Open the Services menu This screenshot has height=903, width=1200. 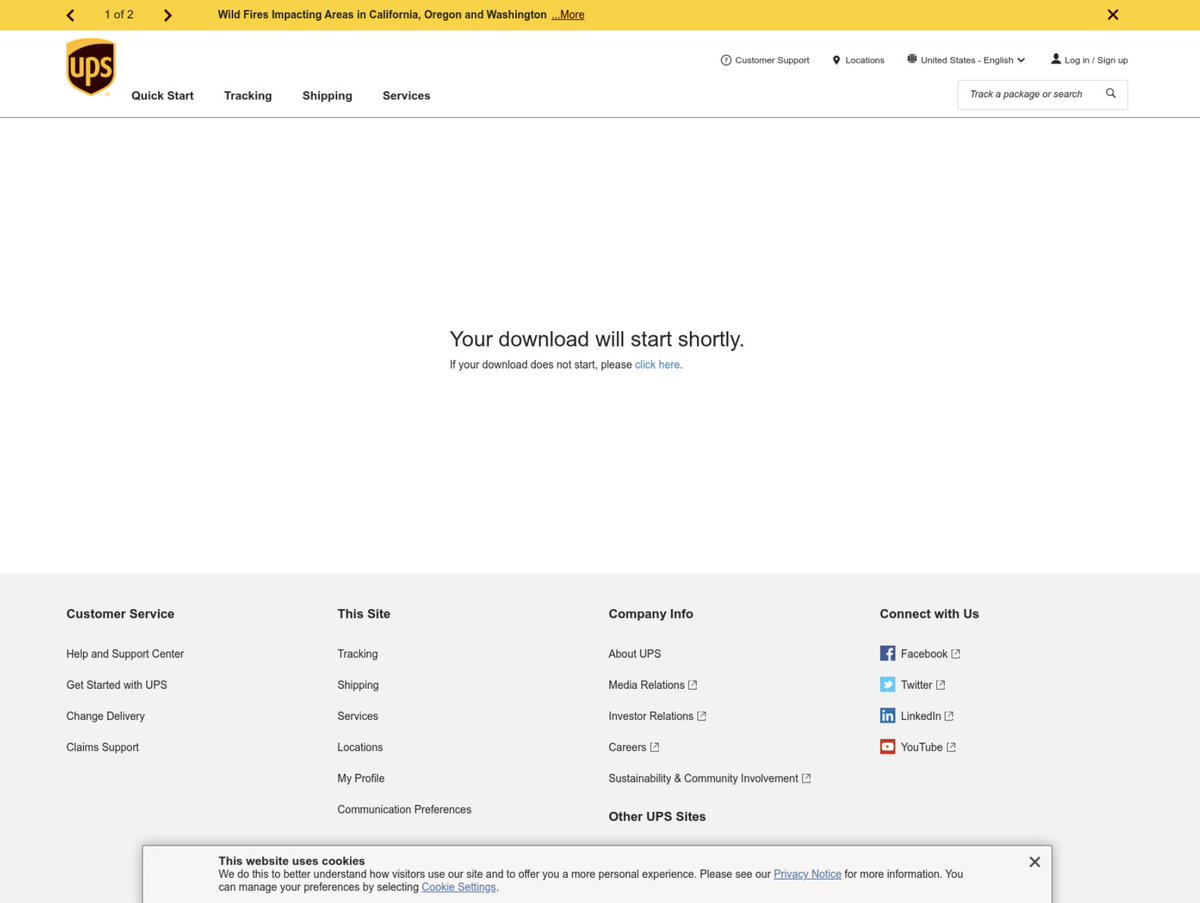pyautogui.click(x=406, y=95)
